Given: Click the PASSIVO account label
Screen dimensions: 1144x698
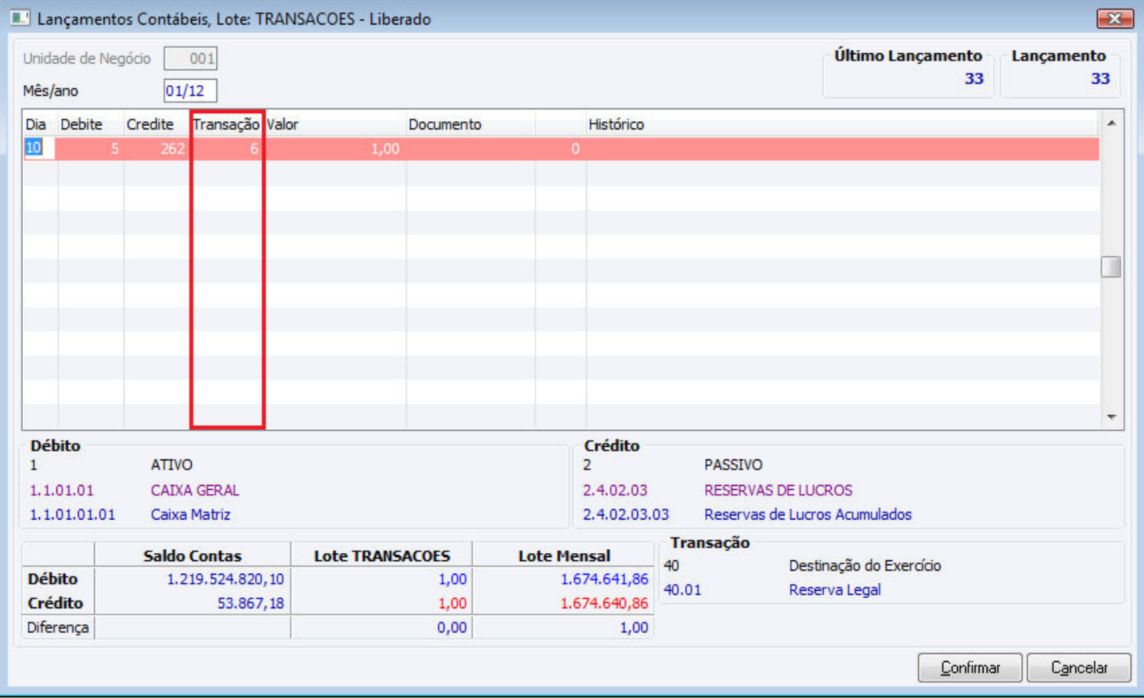Looking at the screenshot, I should click(733, 465).
